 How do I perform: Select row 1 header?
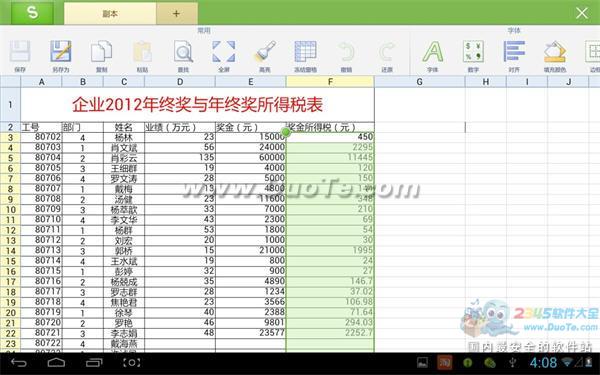[10, 105]
